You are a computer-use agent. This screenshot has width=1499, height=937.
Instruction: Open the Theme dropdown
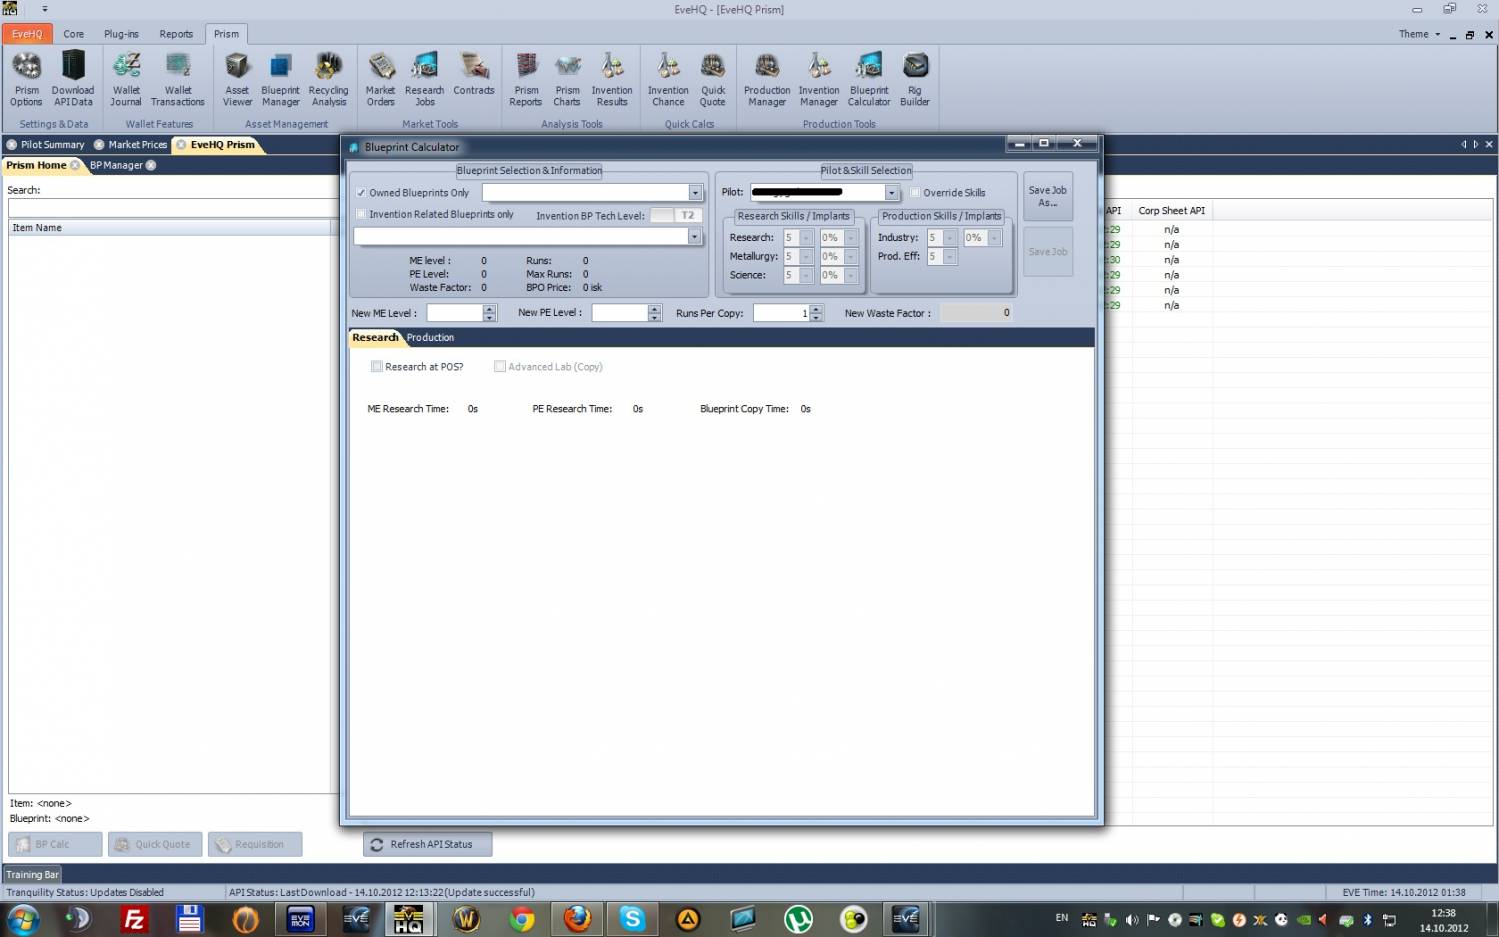tap(1419, 34)
